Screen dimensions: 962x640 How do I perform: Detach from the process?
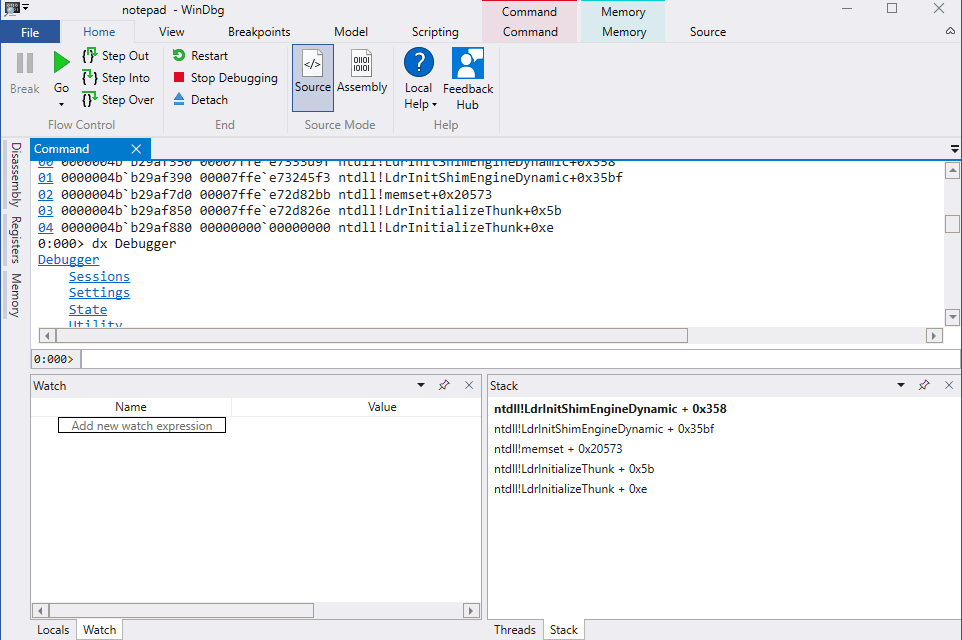(200, 99)
